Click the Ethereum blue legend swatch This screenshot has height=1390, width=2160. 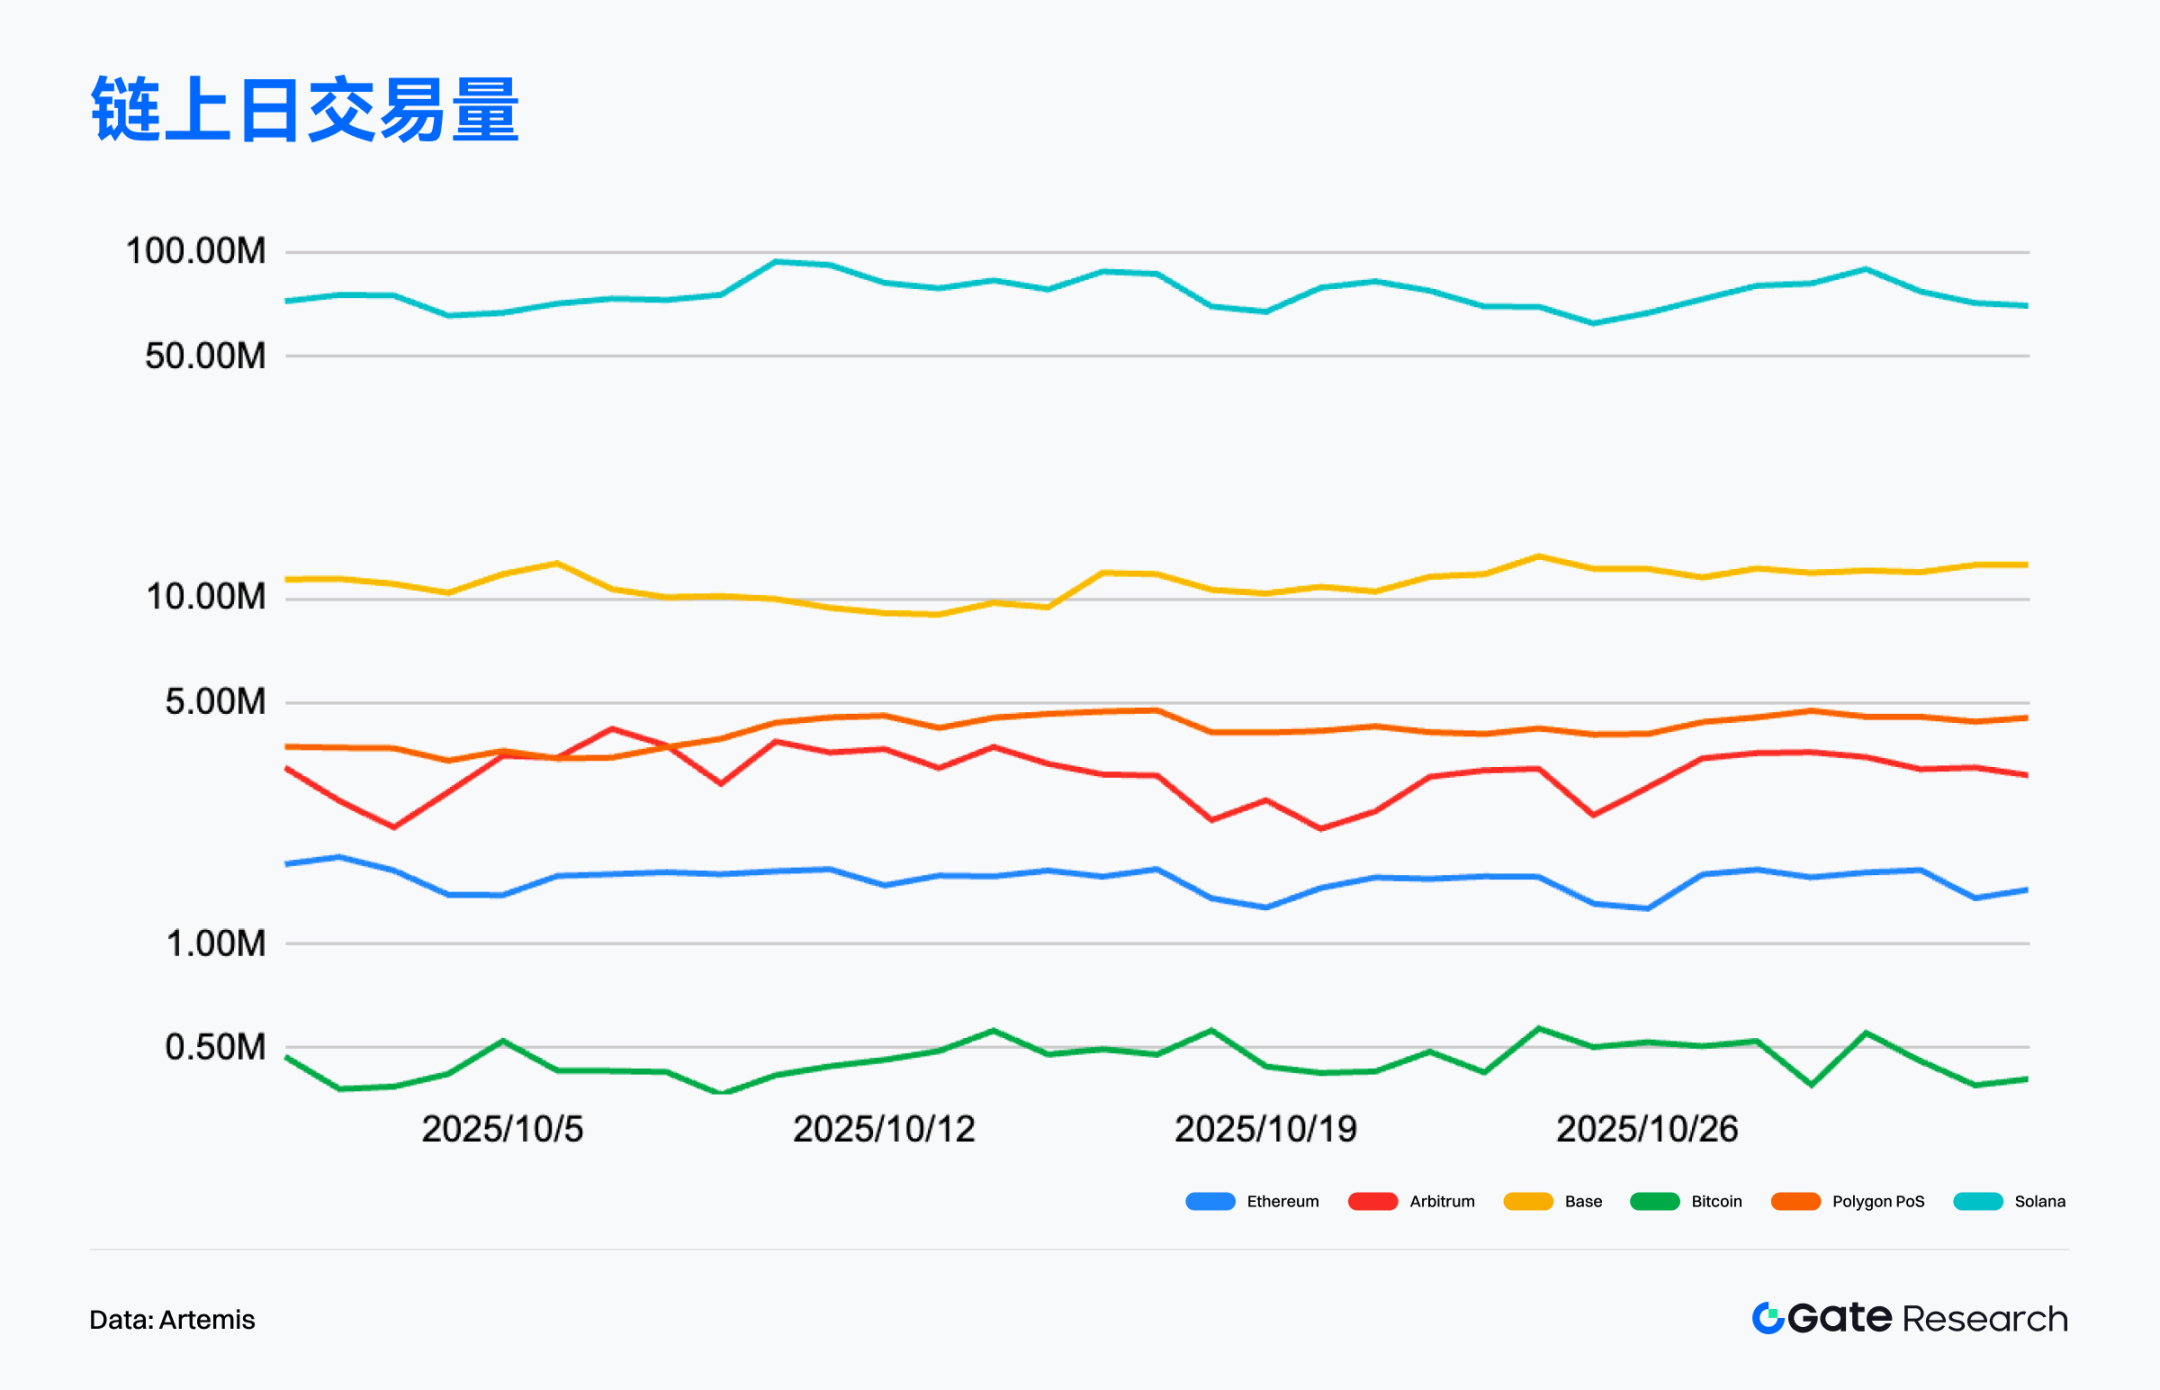[x=1210, y=1201]
